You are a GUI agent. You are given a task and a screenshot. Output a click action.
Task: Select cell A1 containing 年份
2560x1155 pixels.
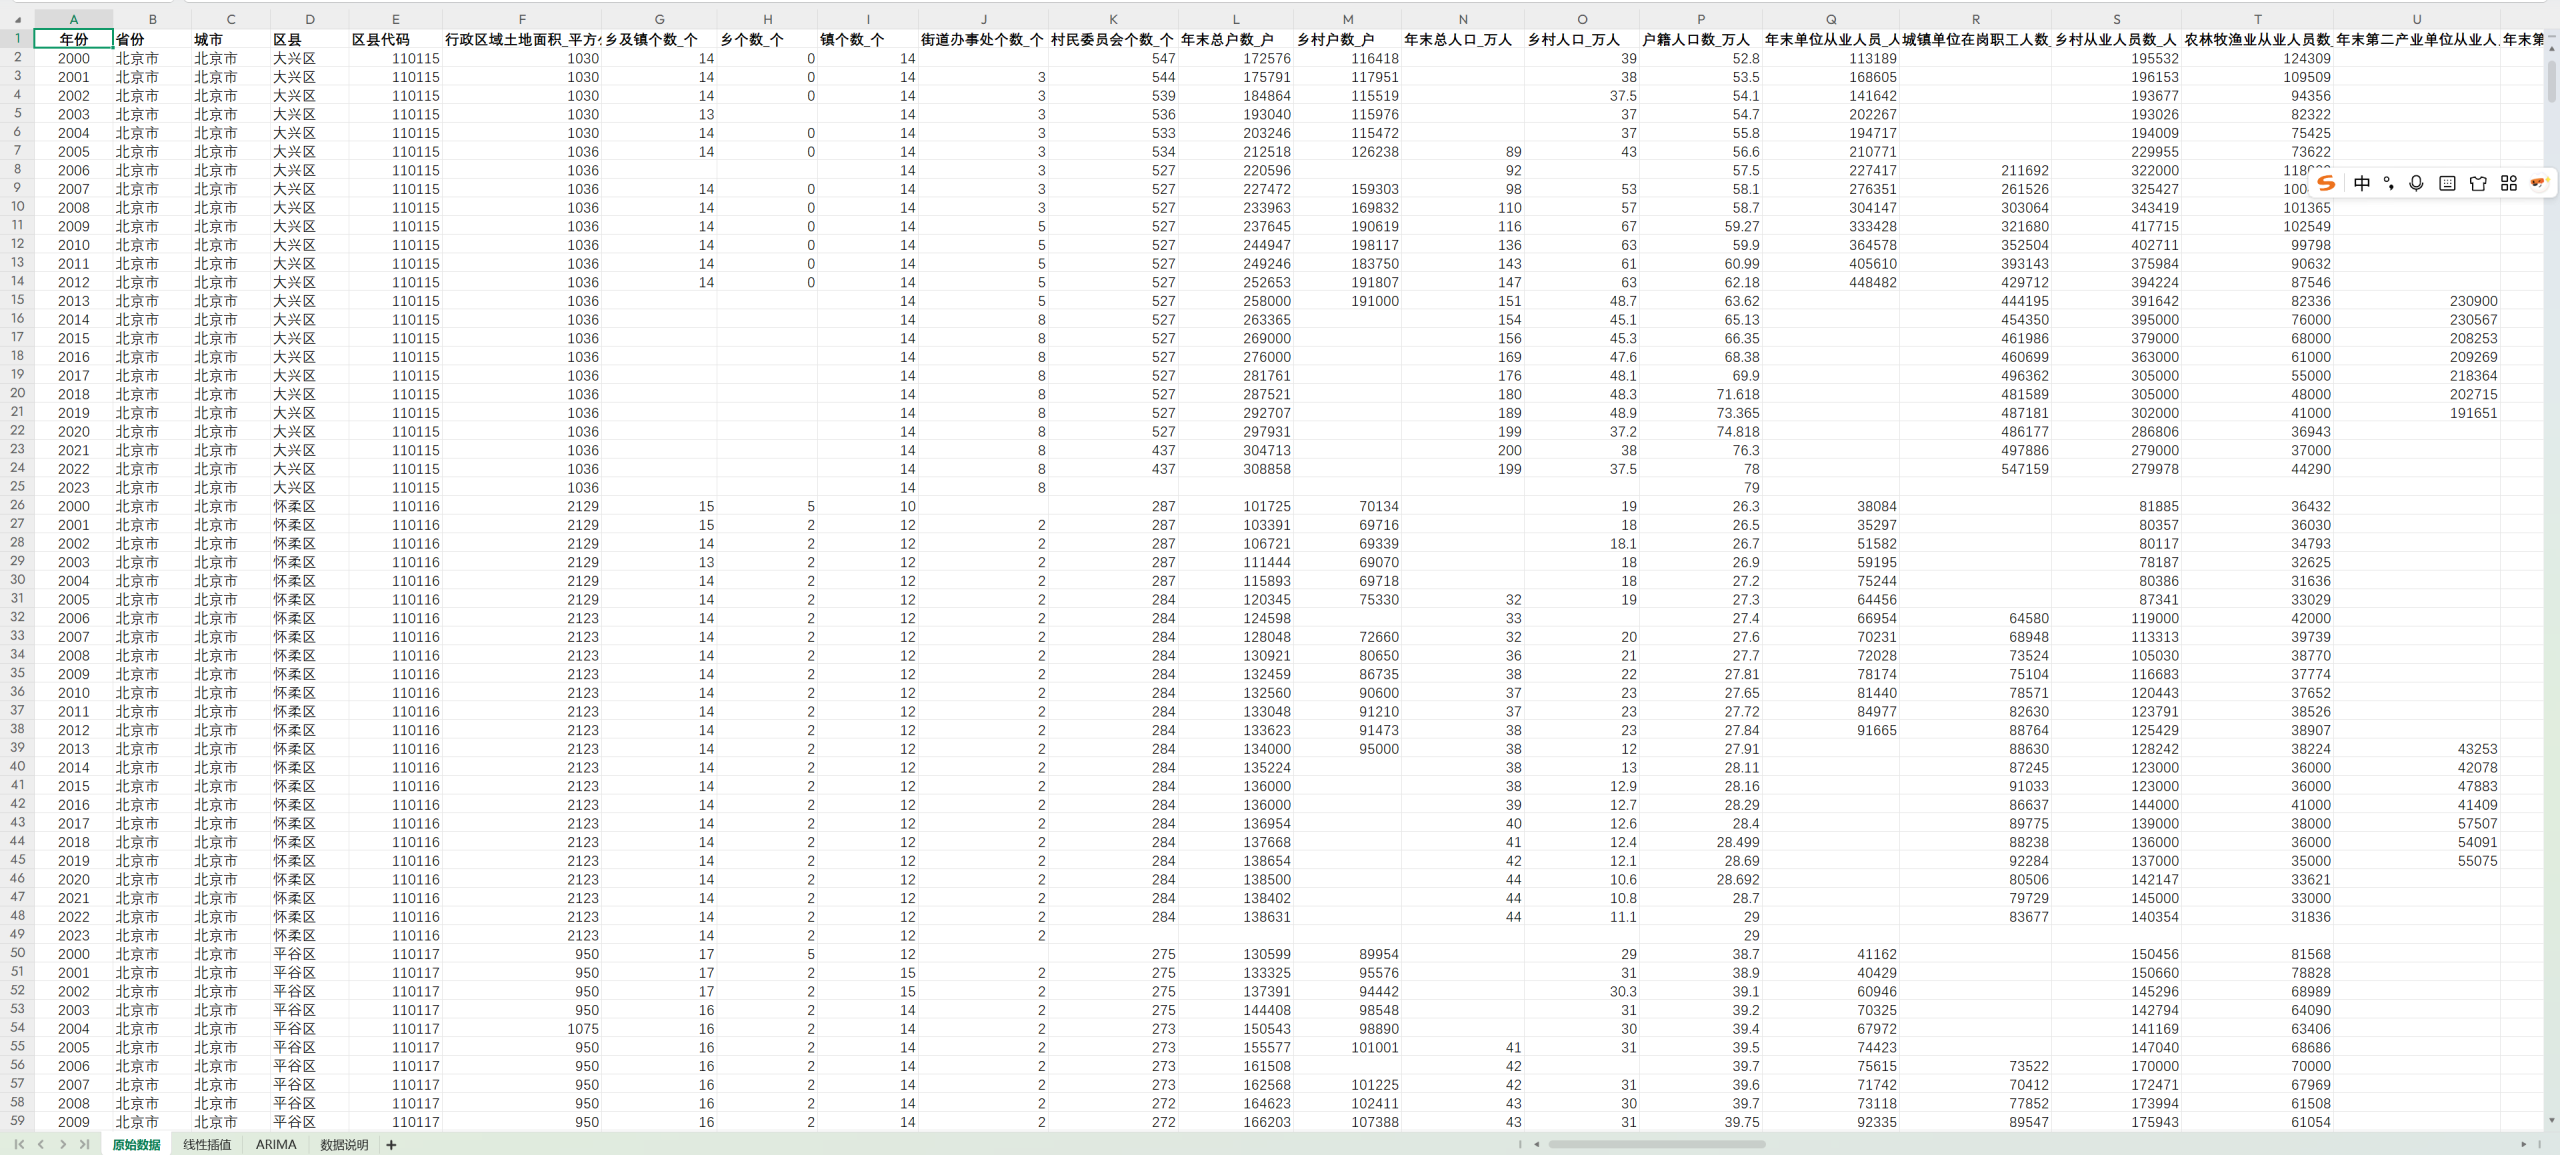(73, 39)
